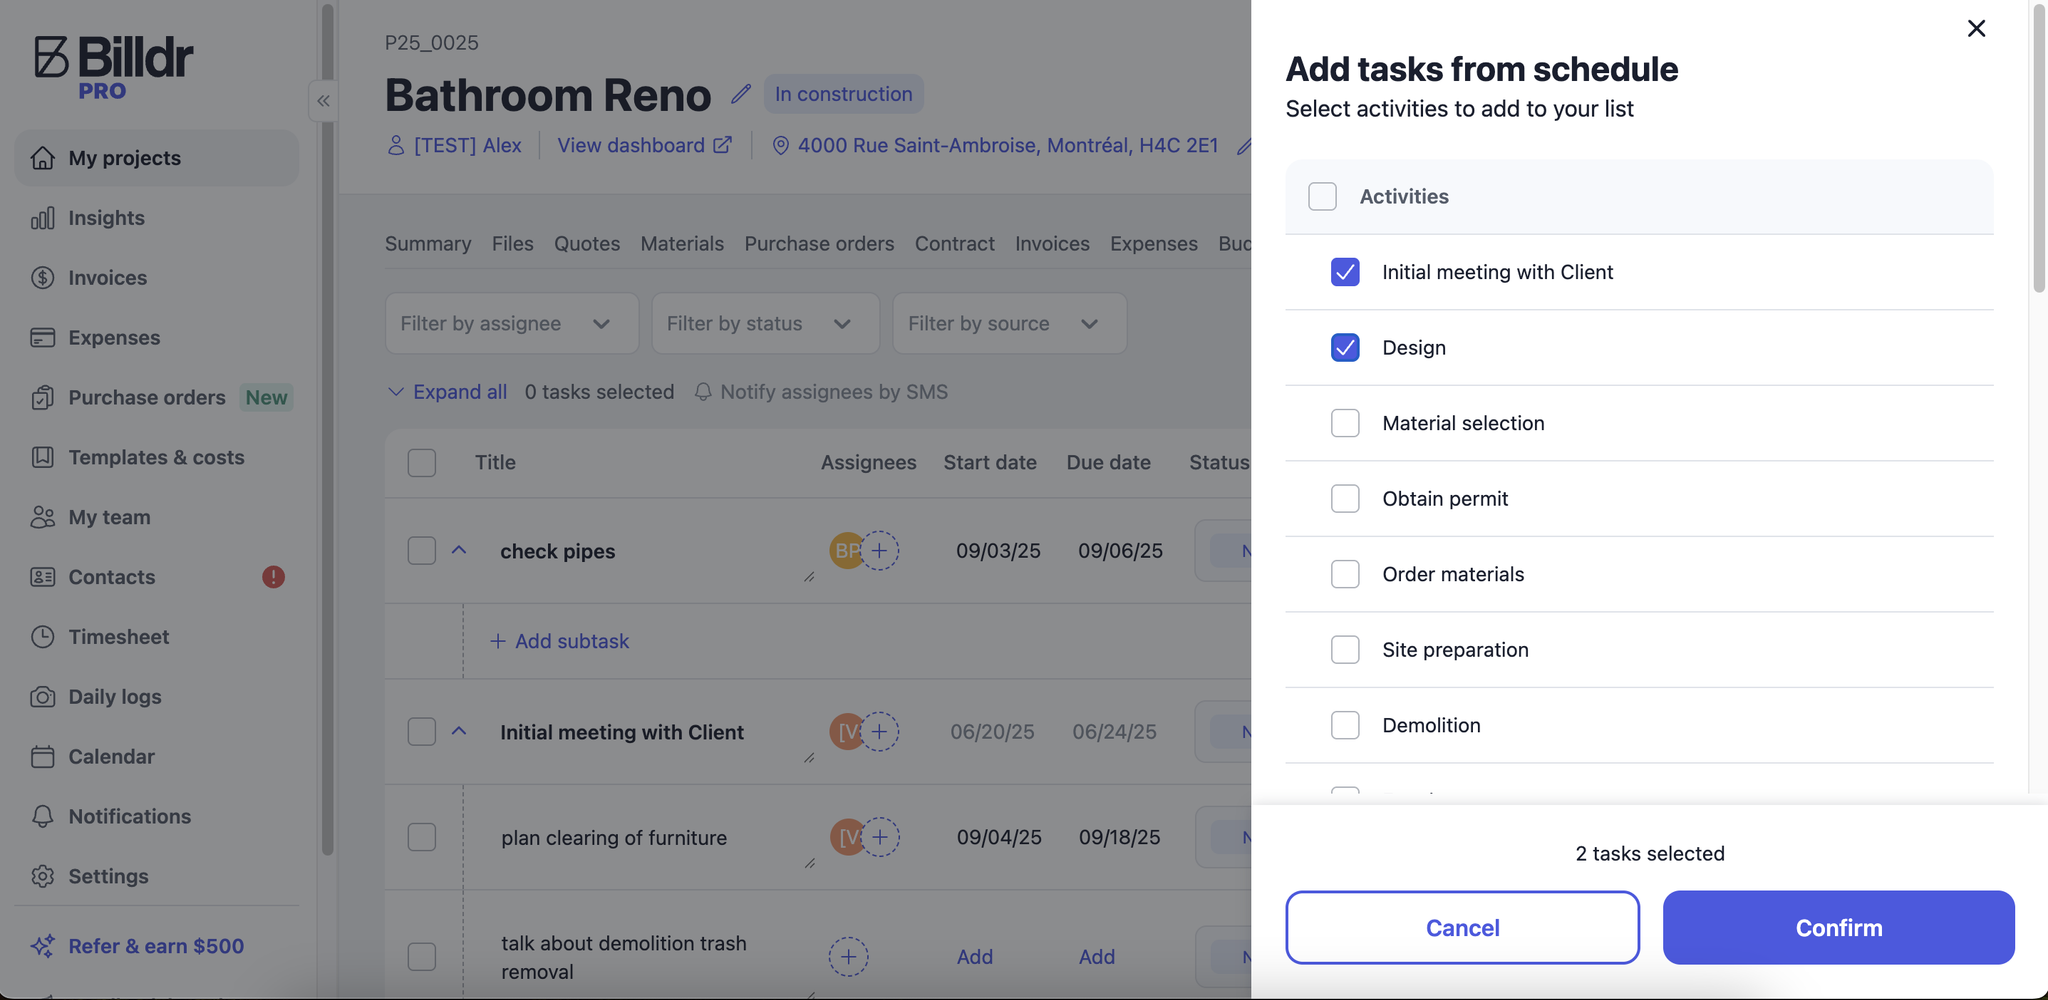Select the check pipes task checkbox

click(x=422, y=551)
